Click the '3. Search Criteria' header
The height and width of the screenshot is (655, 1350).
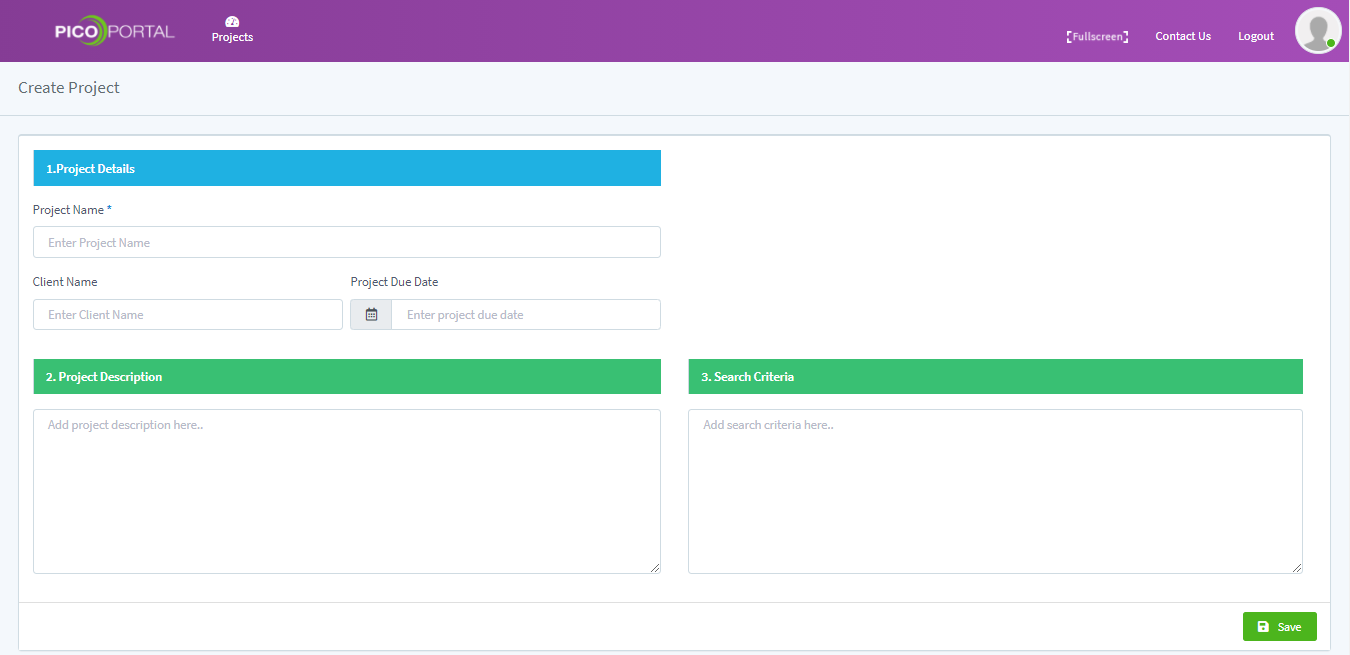tap(995, 376)
